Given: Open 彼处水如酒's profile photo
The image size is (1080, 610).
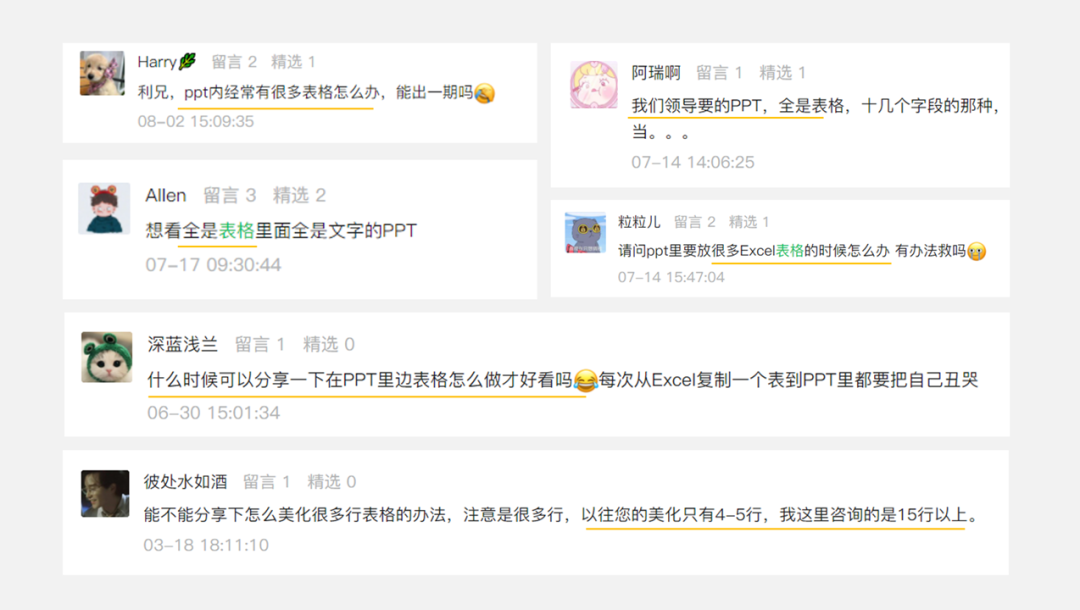Looking at the screenshot, I should (105, 494).
